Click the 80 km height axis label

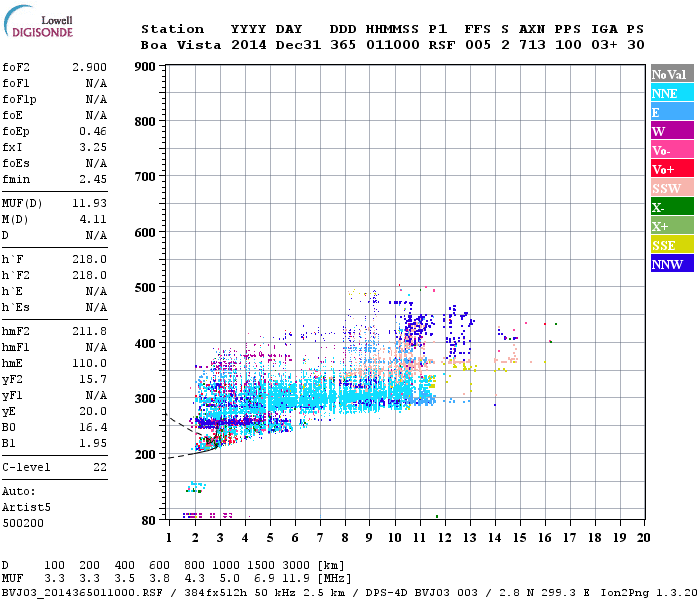click(x=148, y=520)
